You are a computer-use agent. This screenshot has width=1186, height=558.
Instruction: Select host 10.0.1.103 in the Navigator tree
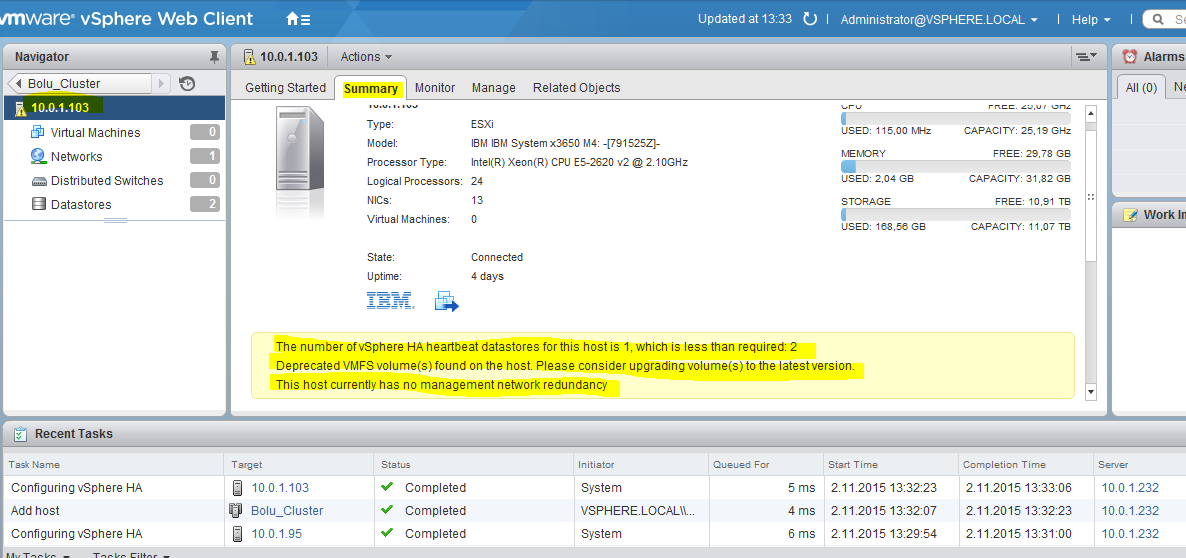click(x=114, y=107)
